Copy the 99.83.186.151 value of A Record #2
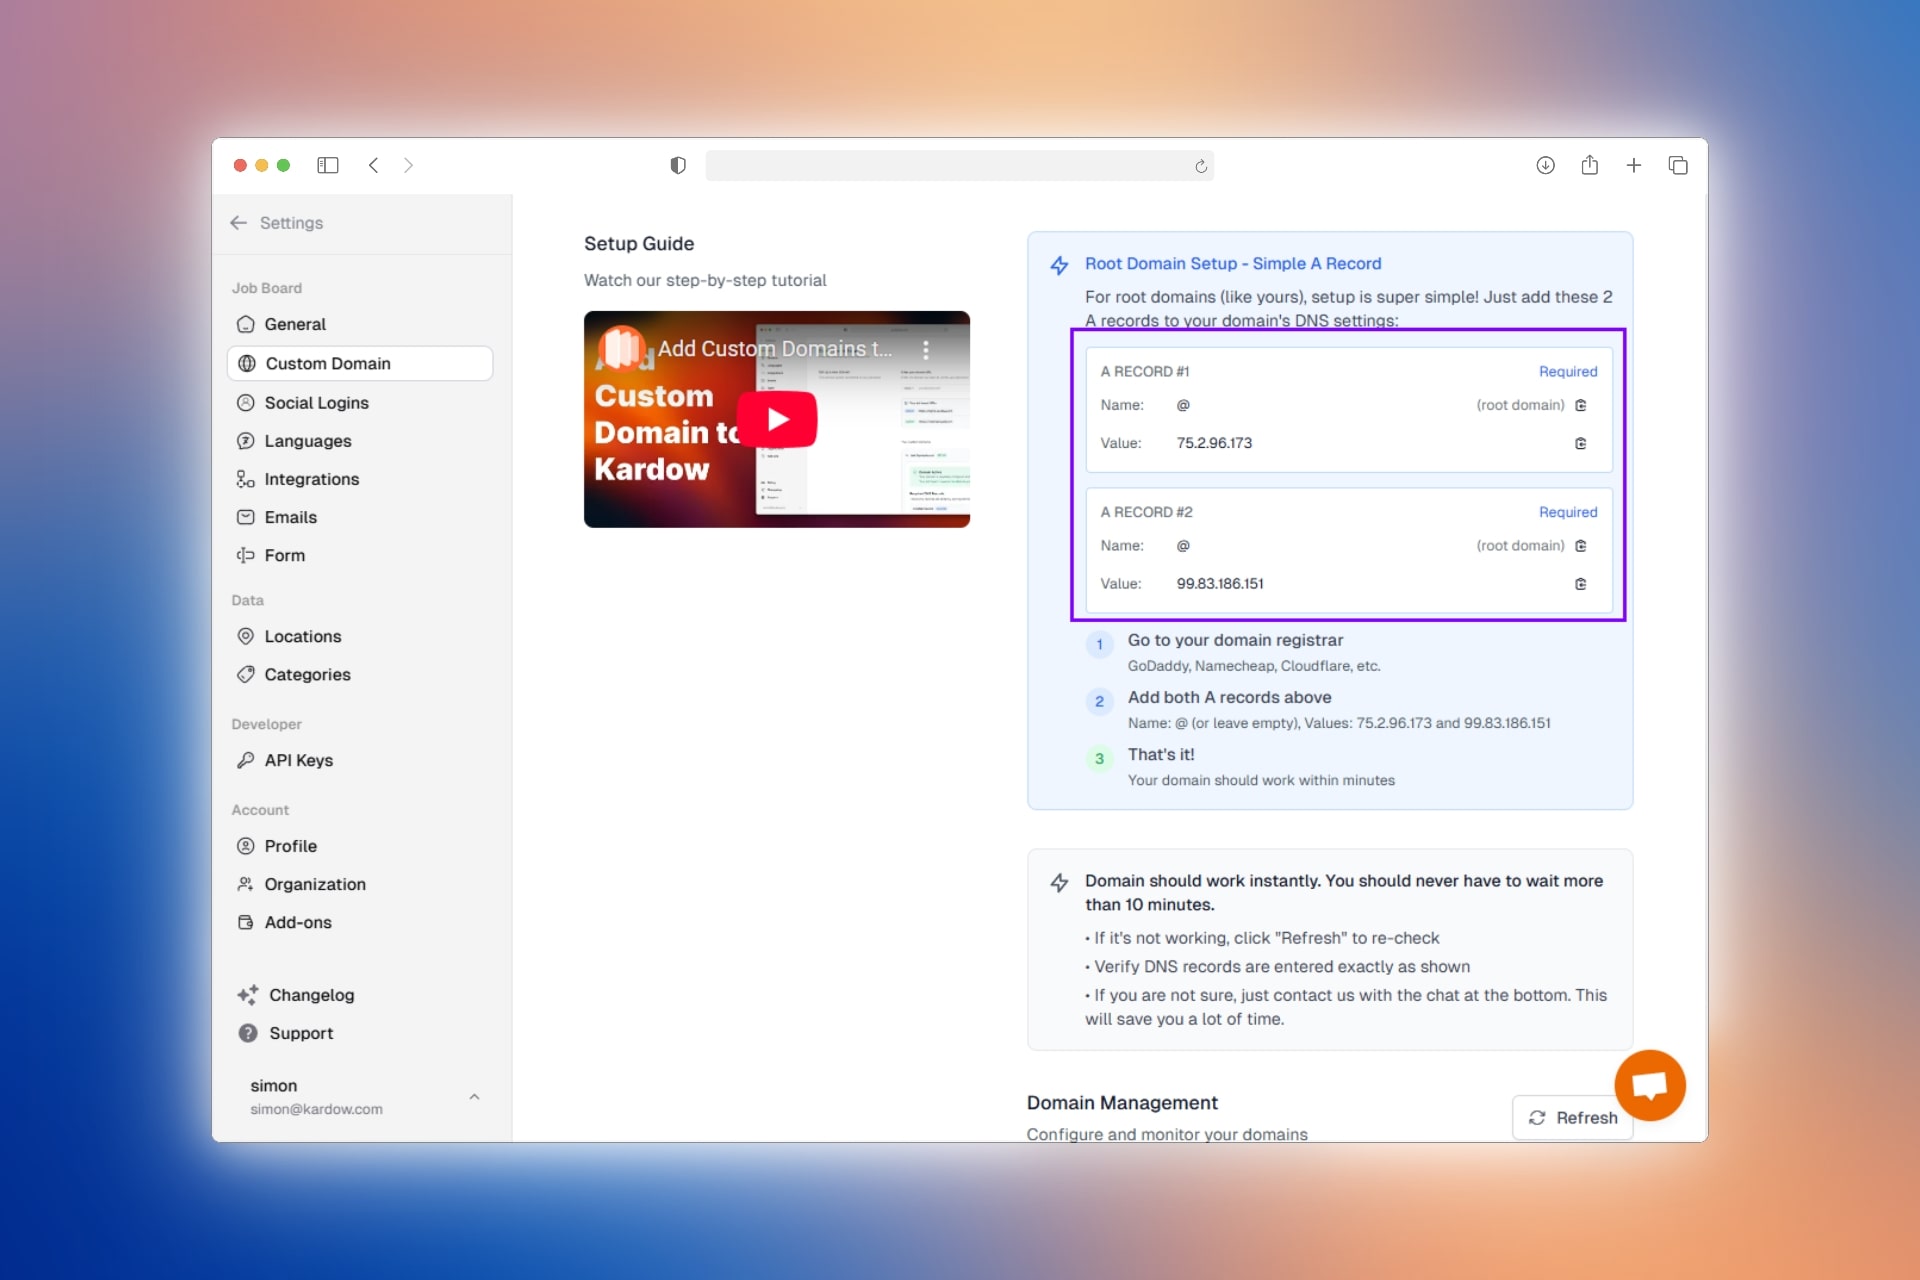The width and height of the screenshot is (1920, 1280). point(1580,584)
